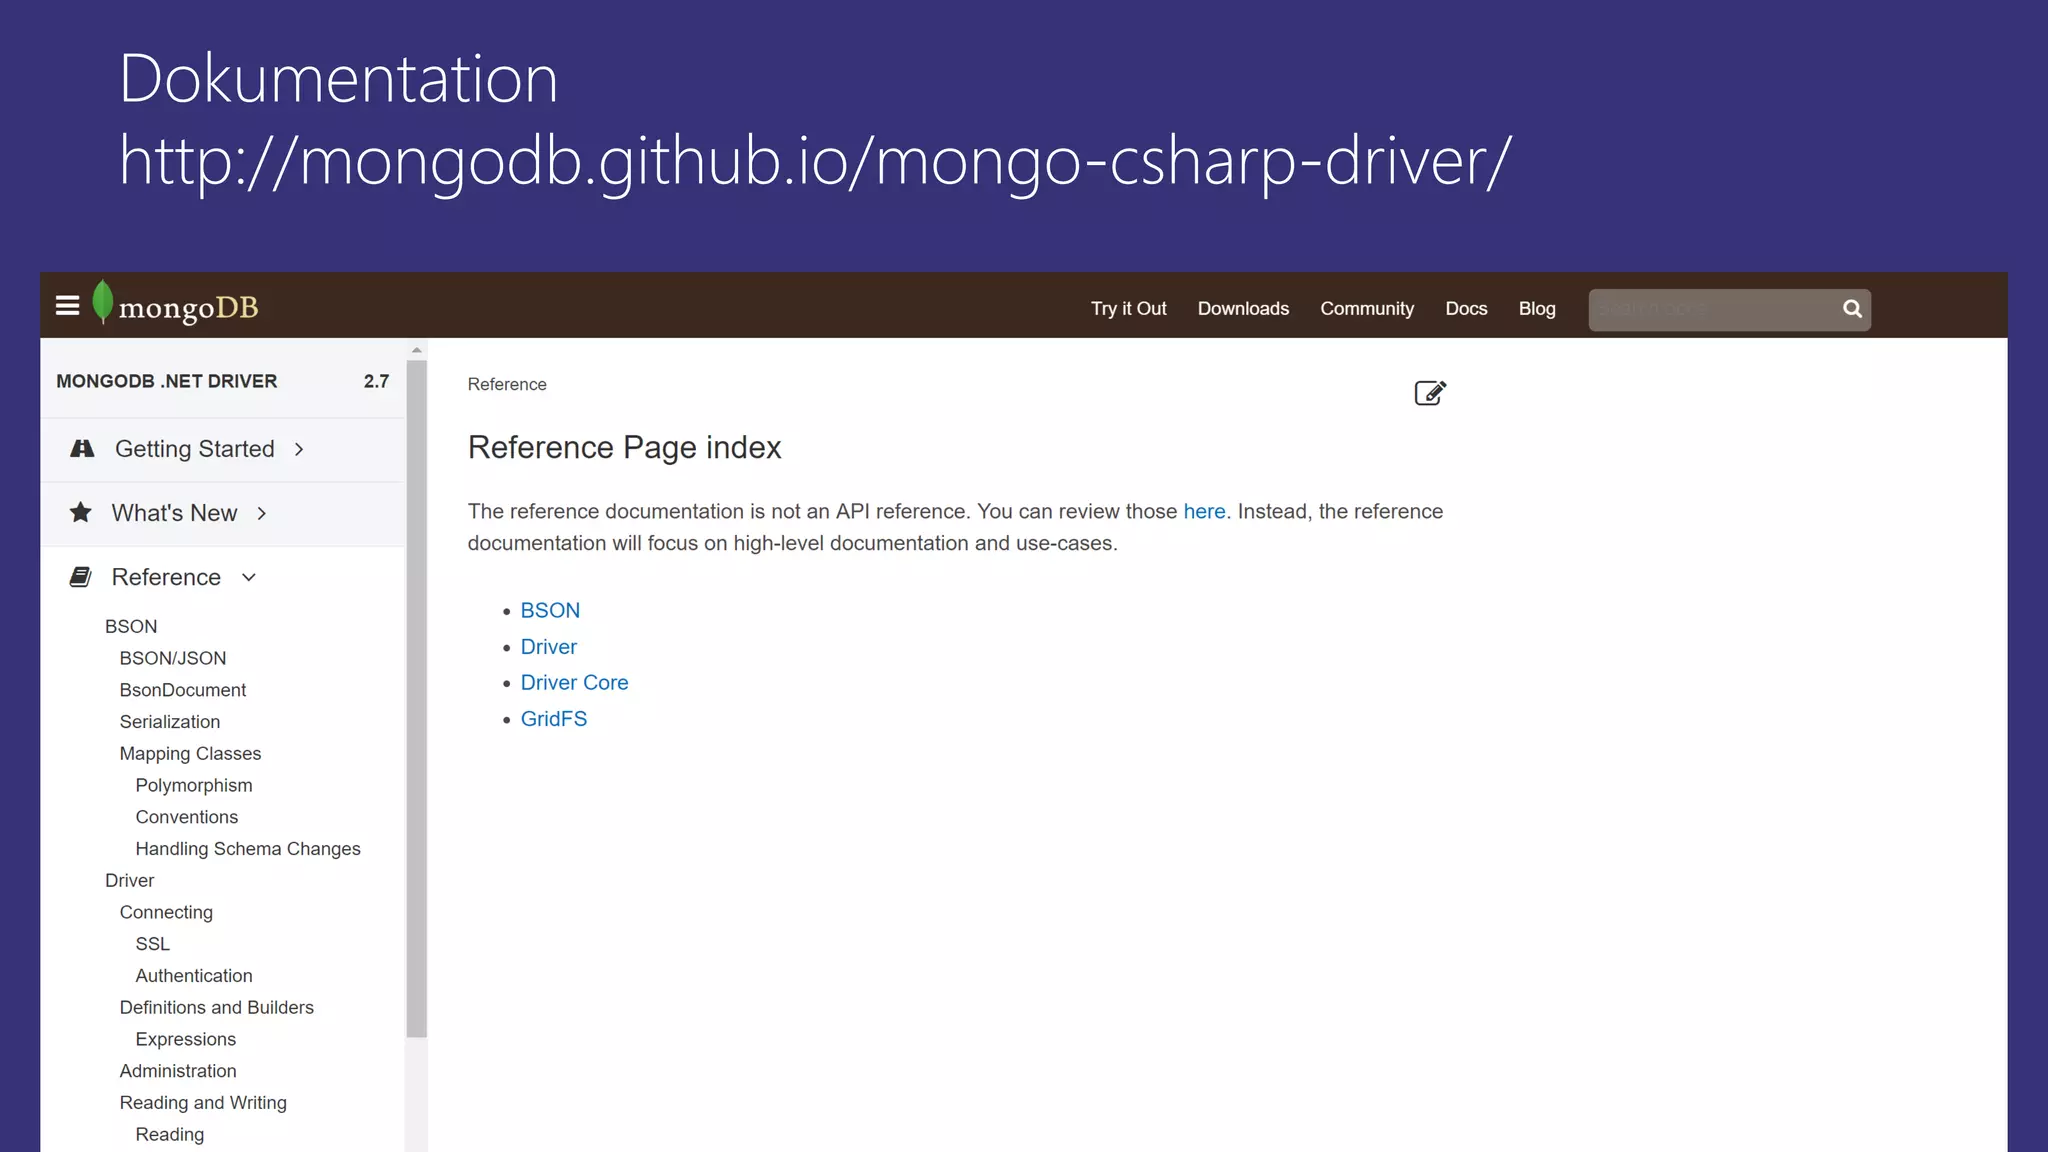Open the hamburger menu icon
This screenshot has height=1152, width=2048.
tap(67, 306)
